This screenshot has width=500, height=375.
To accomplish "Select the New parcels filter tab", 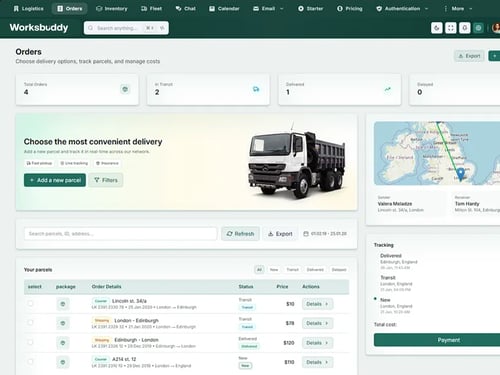I will (x=274, y=270).
